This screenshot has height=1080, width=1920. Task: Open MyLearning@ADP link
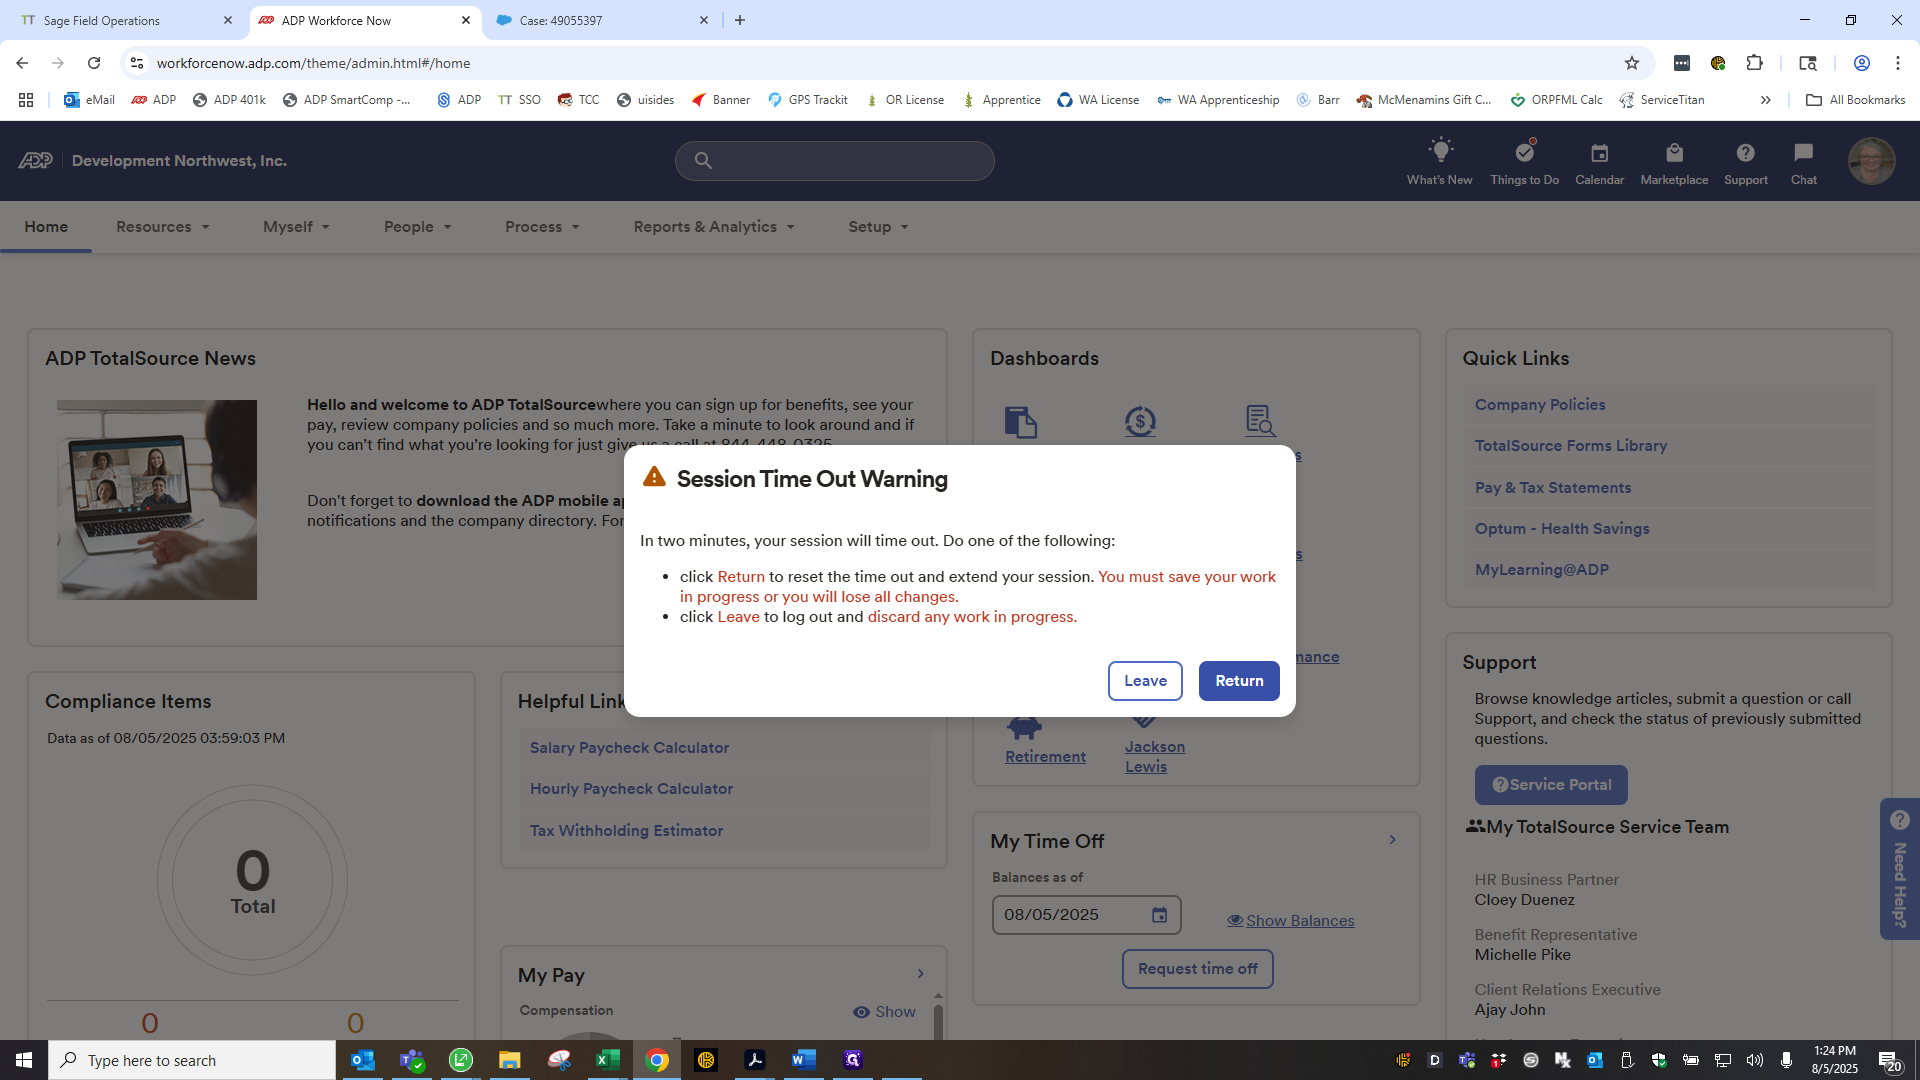pyautogui.click(x=1542, y=570)
